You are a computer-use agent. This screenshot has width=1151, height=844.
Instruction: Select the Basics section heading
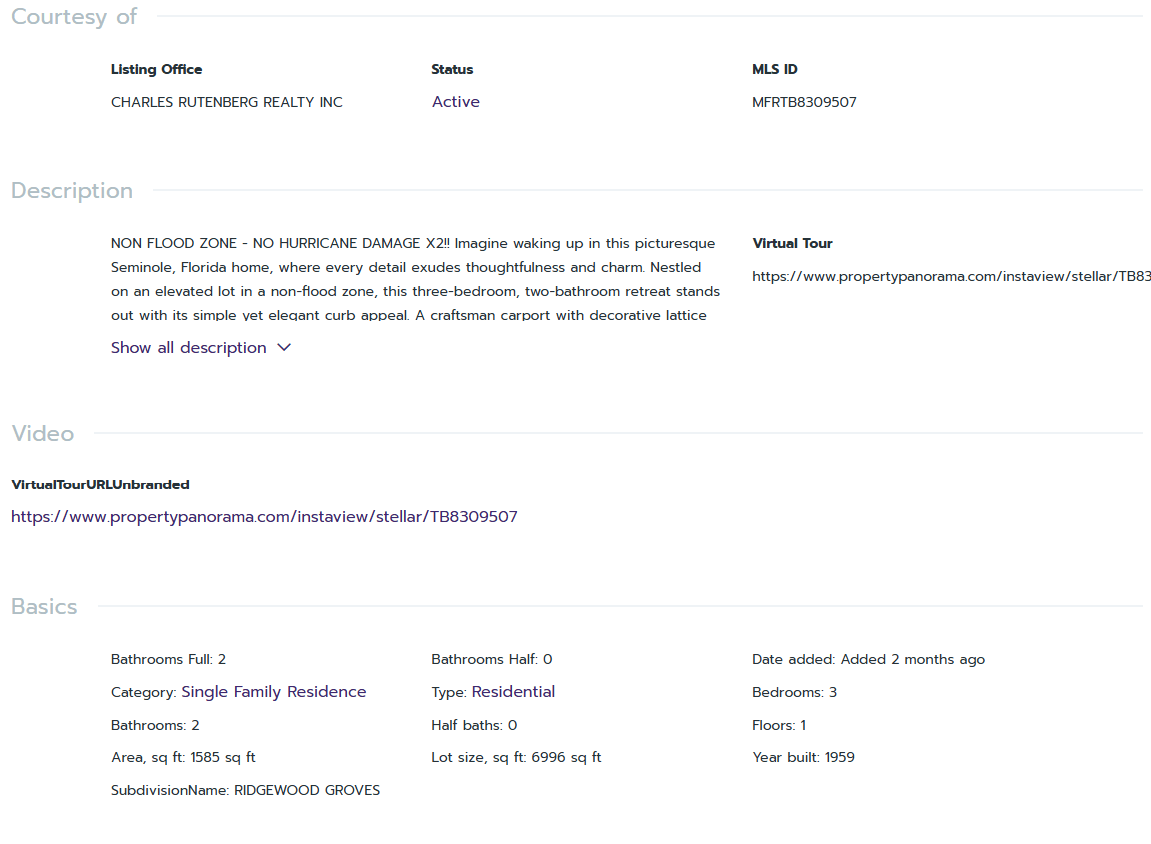tap(44, 607)
